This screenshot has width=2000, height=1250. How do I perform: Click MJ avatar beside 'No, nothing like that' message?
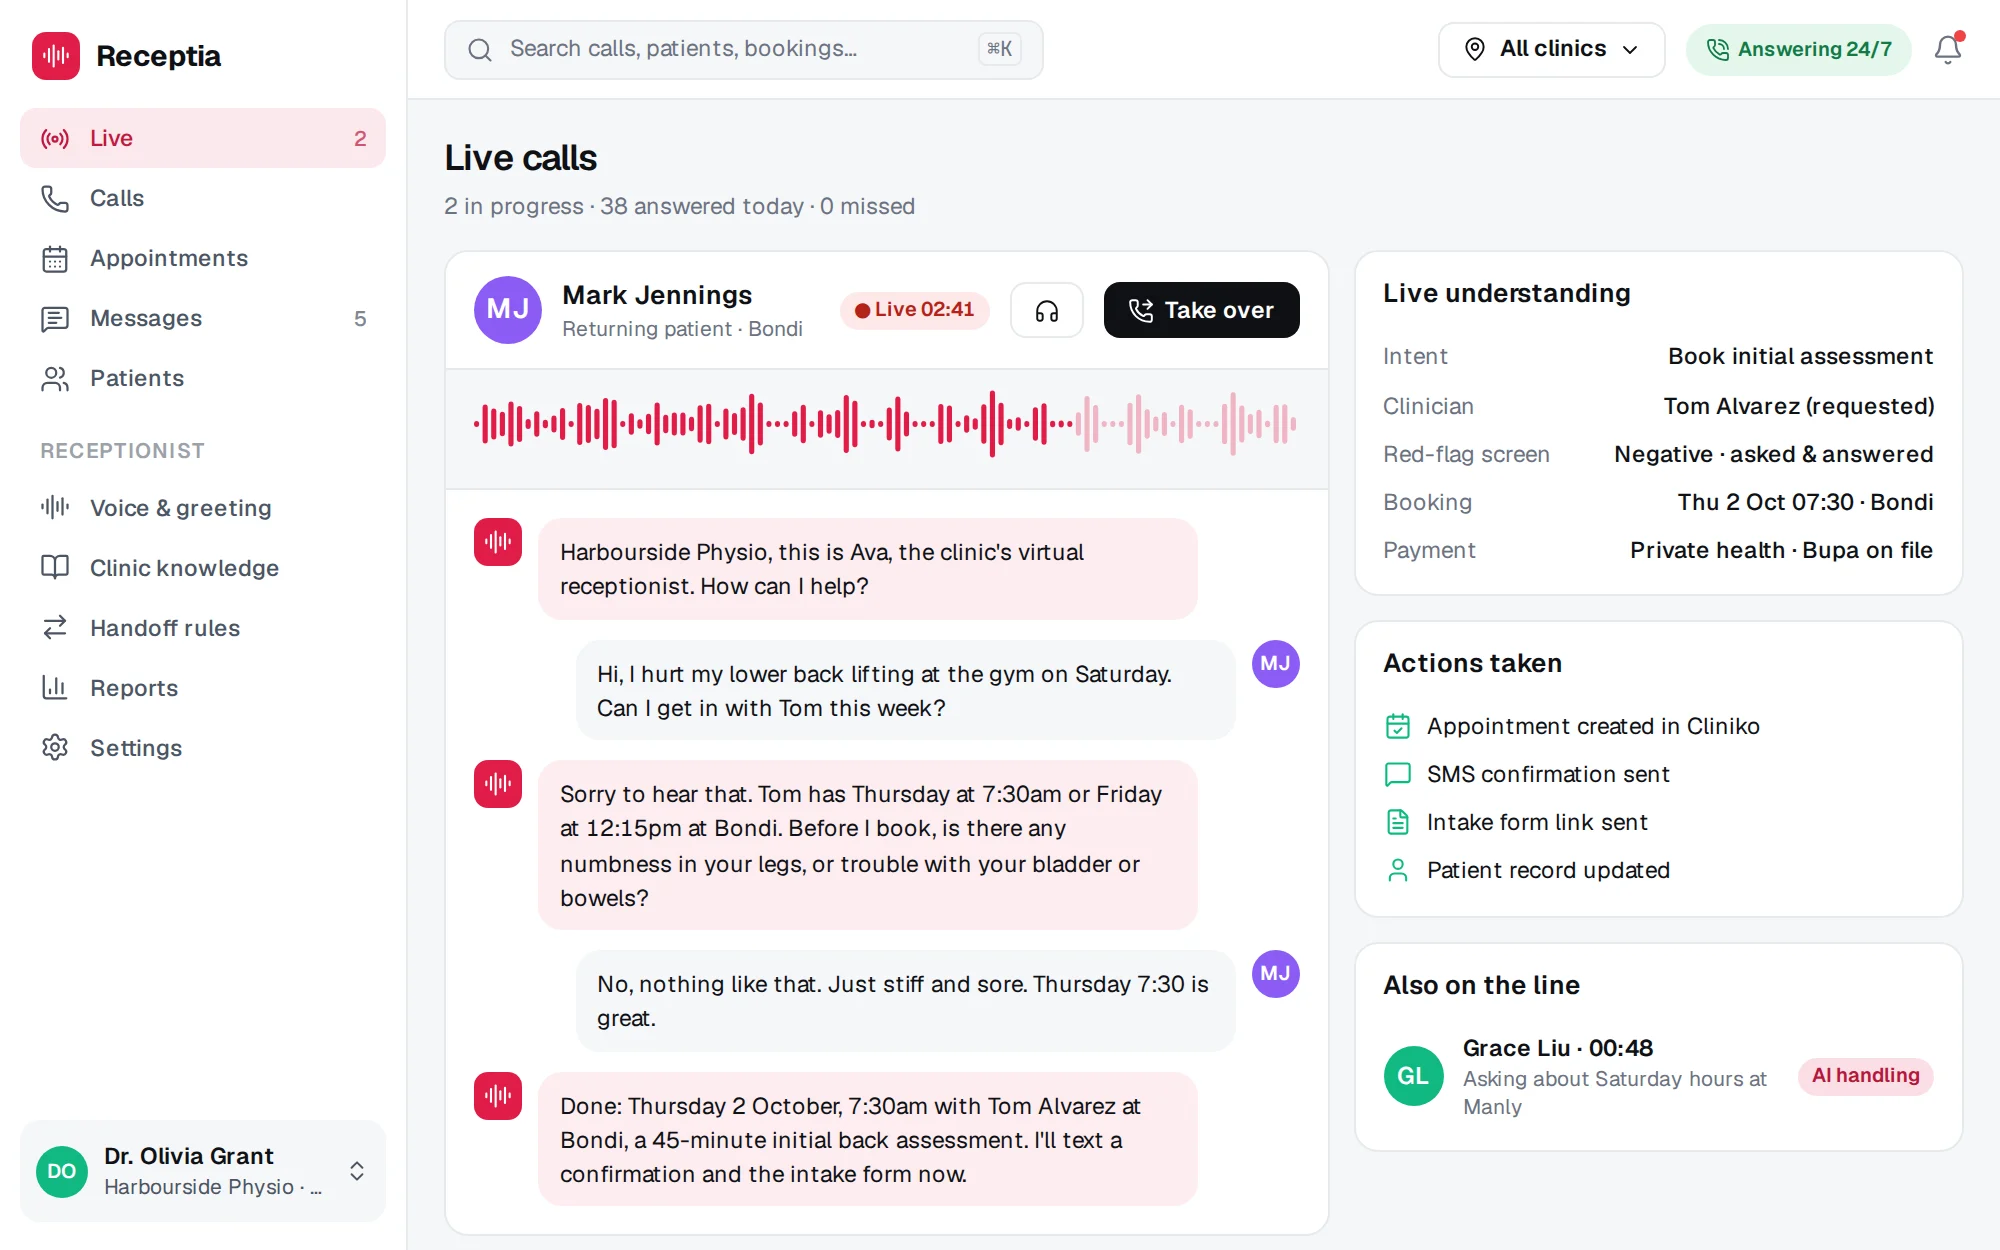click(1275, 974)
